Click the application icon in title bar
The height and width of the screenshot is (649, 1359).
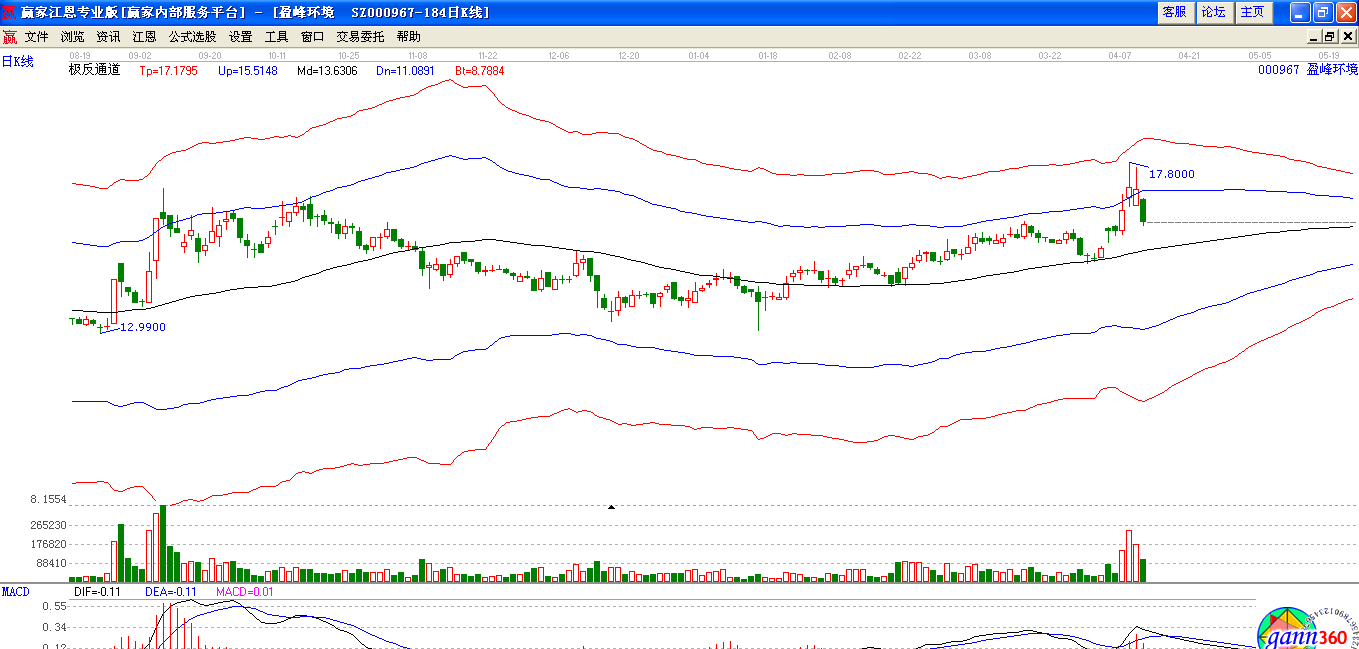click(10, 12)
